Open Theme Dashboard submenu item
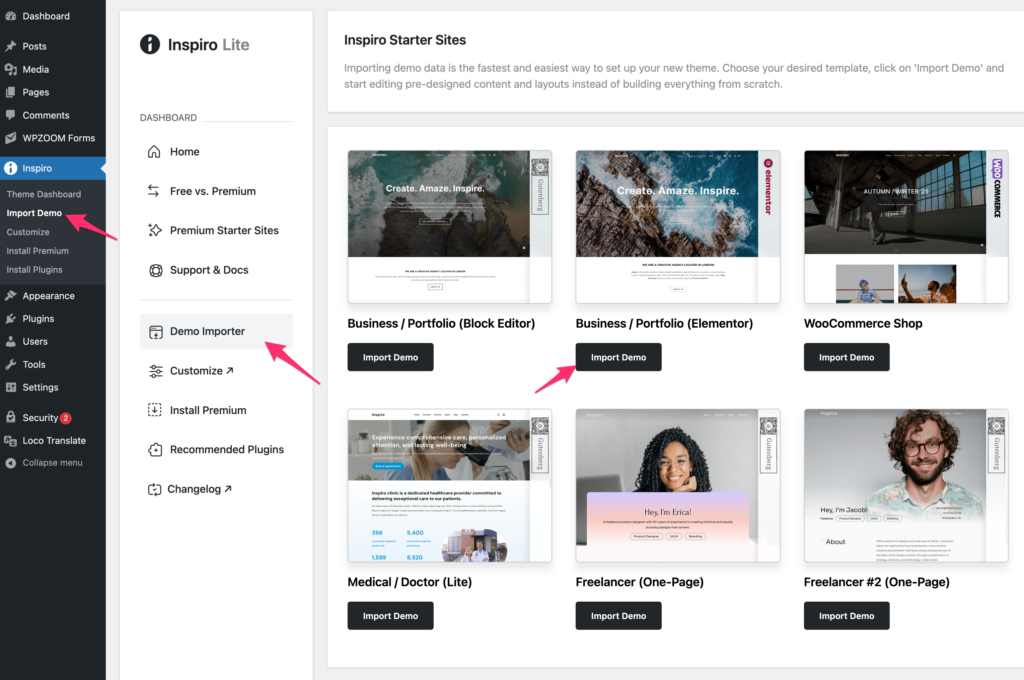Viewport: 1024px width, 680px height. point(44,194)
